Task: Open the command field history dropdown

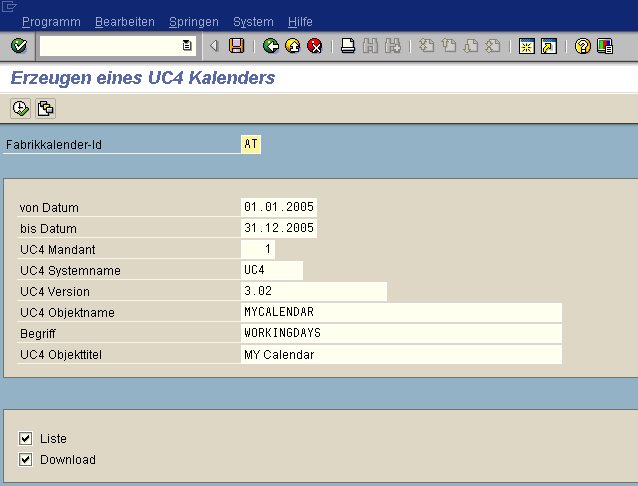Action: click(187, 46)
